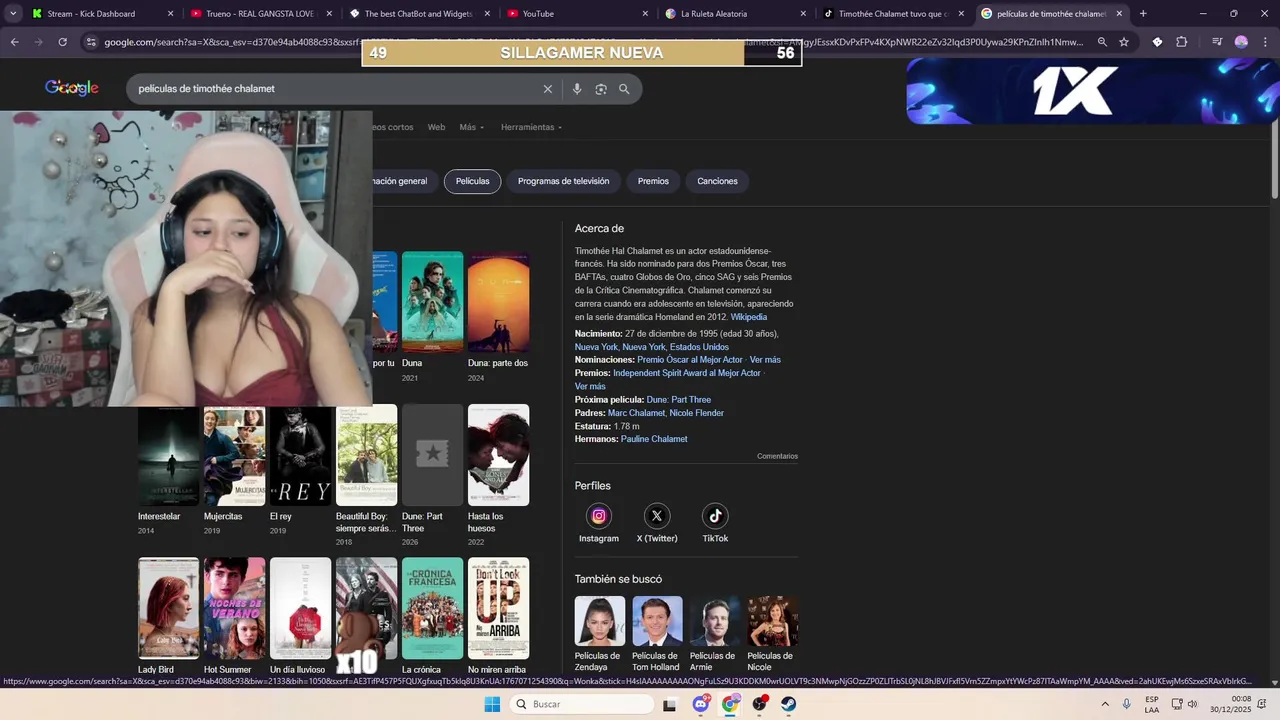Viewport: 1280px width, 720px height.
Task: Open the Duna: parte dos movie poster
Action: 498,302
